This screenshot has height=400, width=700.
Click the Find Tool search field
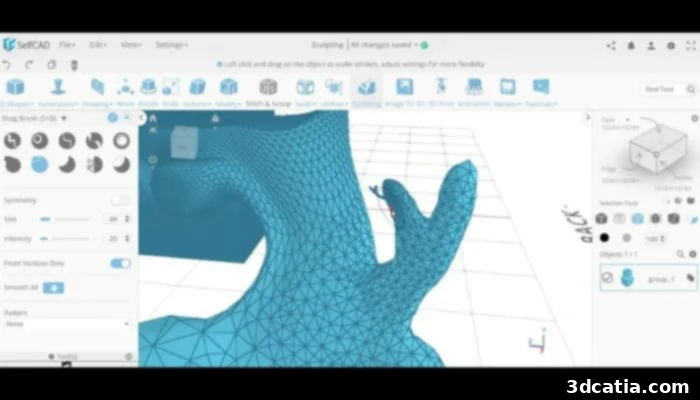pos(662,89)
